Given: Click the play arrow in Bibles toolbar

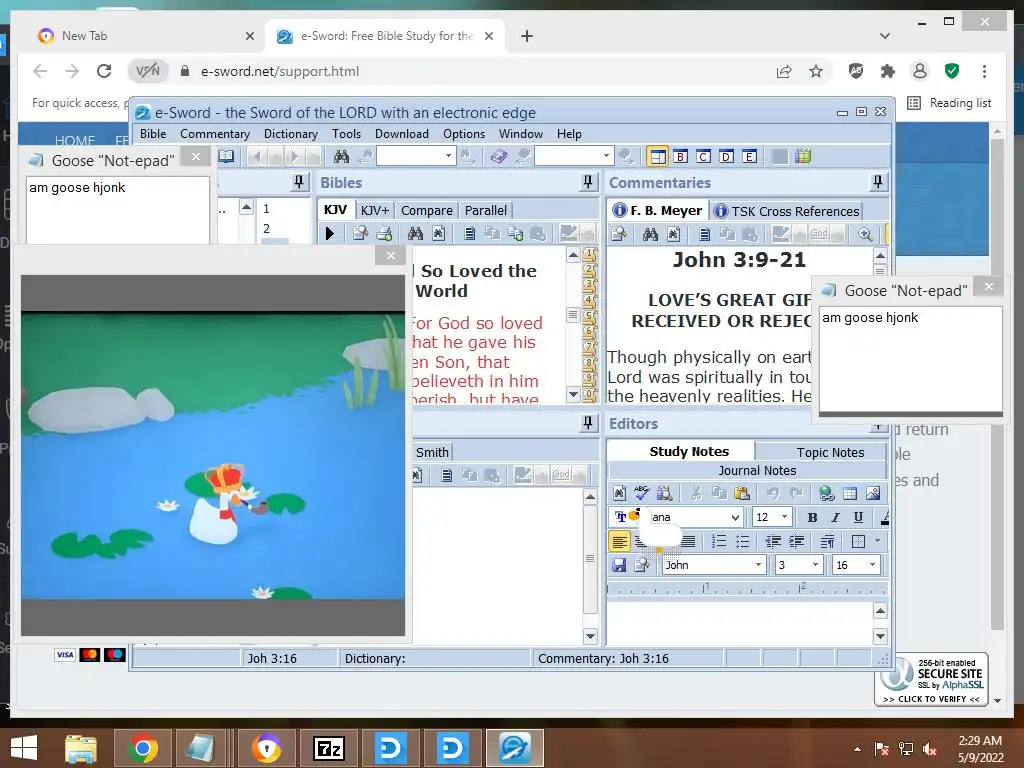Looking at the screenshot, I should (x=330, y=233).
